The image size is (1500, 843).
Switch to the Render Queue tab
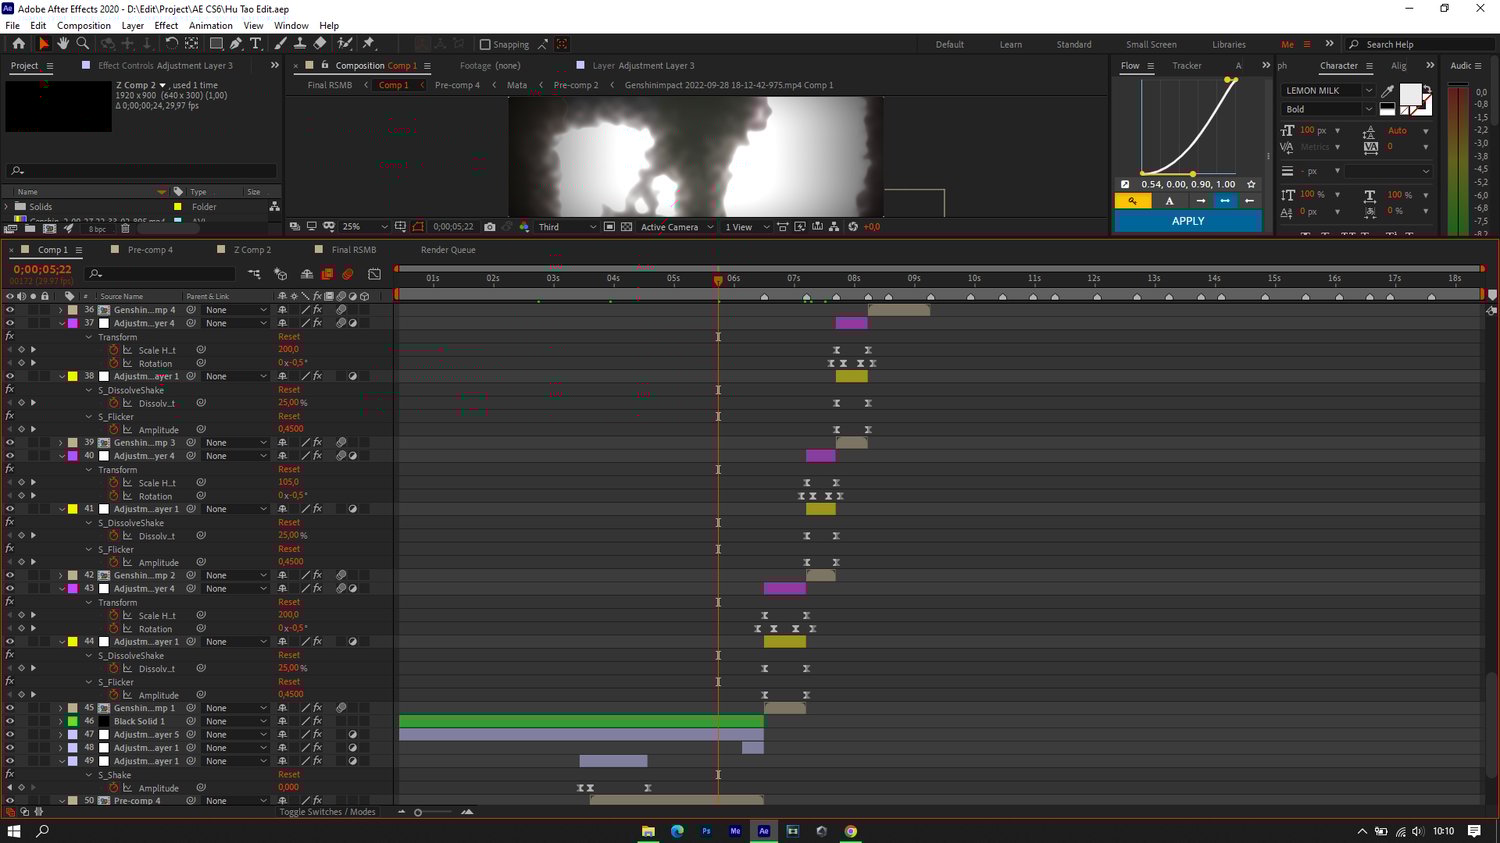pos(448,250)
